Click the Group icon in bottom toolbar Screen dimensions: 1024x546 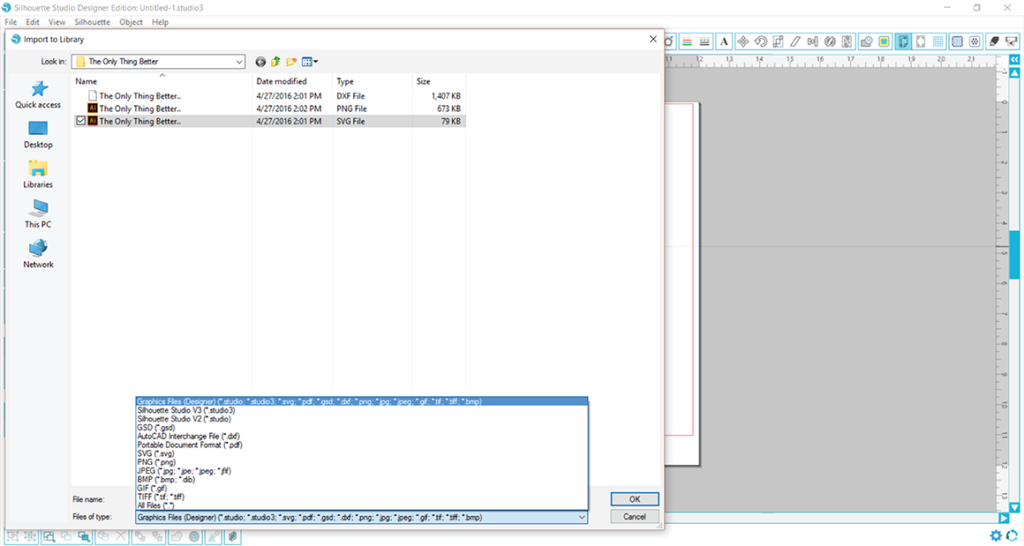coord(12,537)
